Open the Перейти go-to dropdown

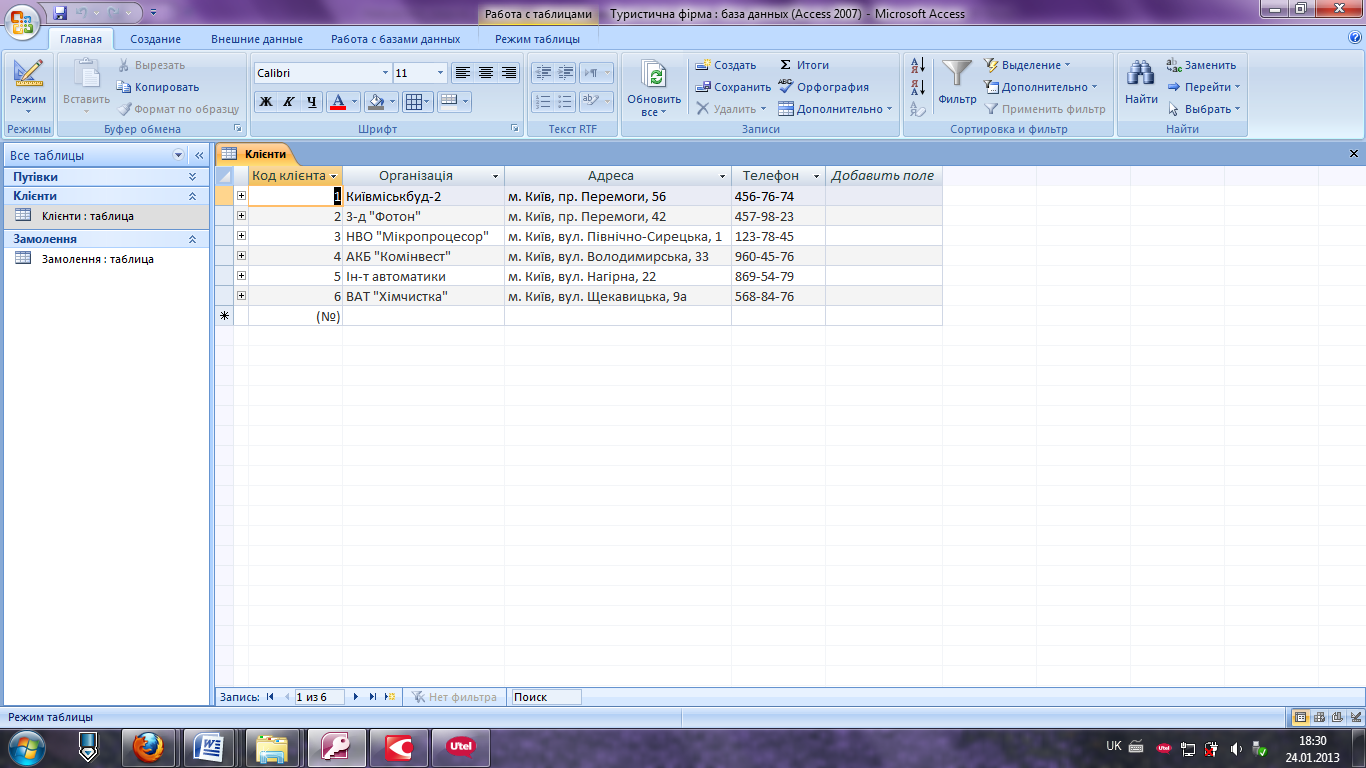[x=1204, y=87]
